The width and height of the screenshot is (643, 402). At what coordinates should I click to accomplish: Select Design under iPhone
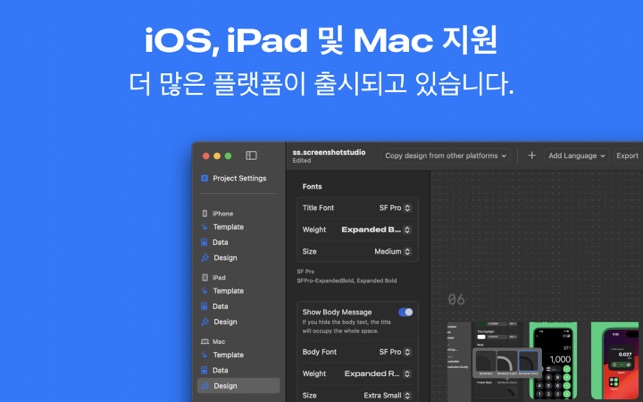point(225,258)
